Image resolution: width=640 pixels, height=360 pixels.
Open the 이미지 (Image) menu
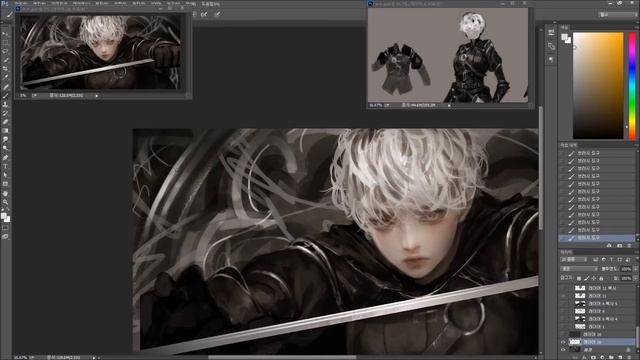[x=59, y=3]
